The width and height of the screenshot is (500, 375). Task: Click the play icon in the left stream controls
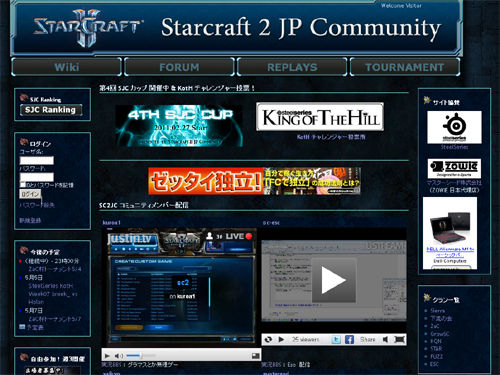(x=107, y=356)
